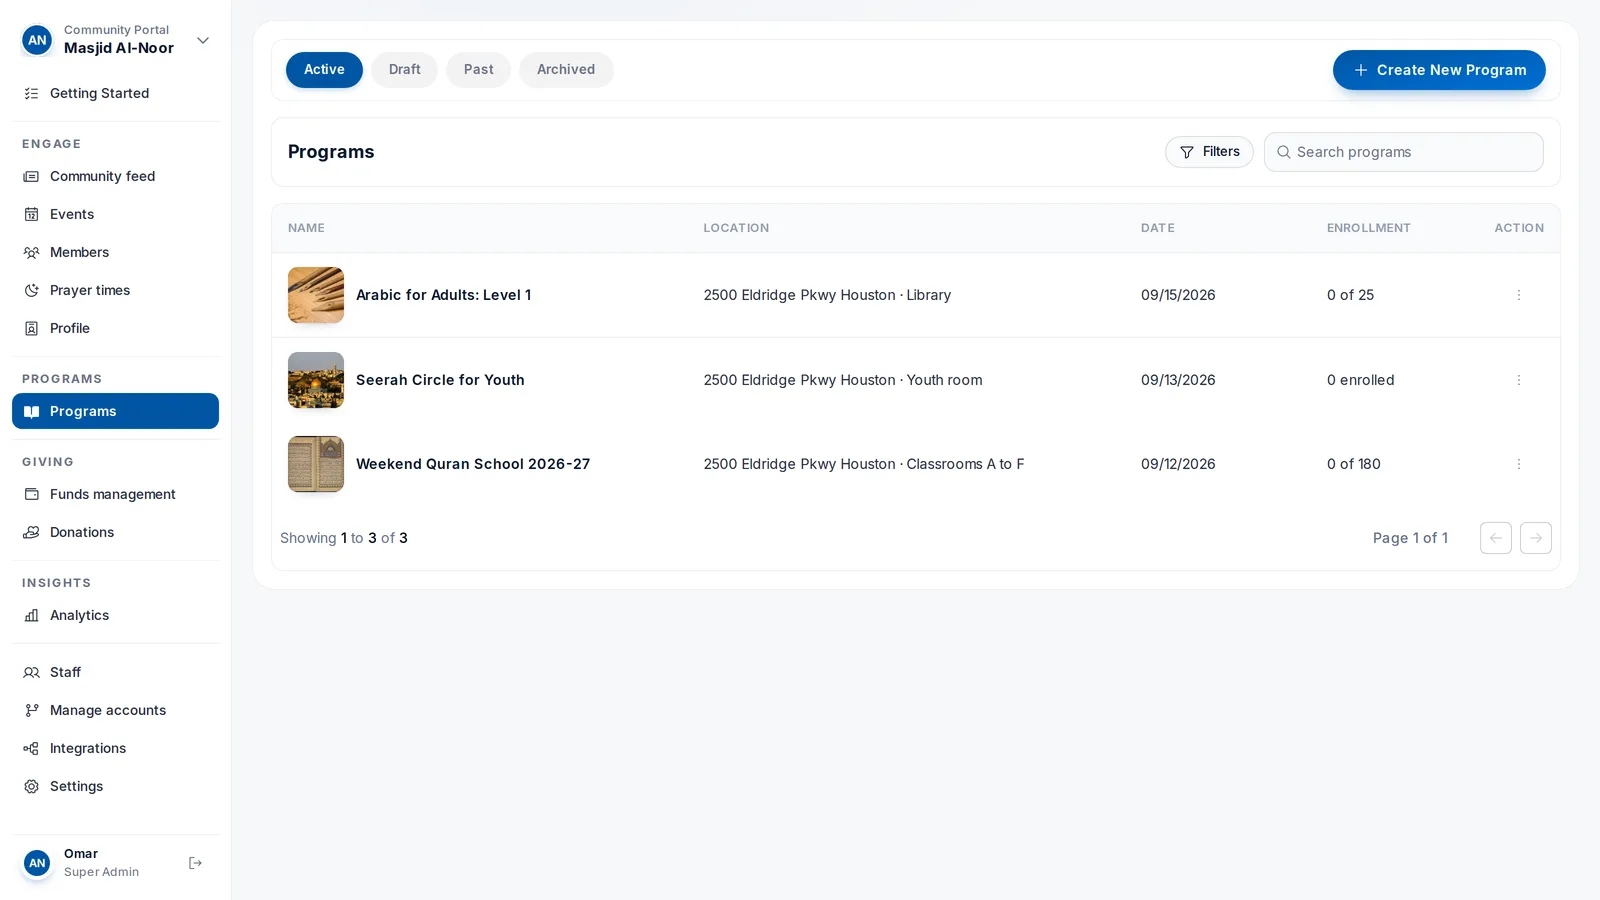Click the Profile badge icon

(x=31, y=328)
